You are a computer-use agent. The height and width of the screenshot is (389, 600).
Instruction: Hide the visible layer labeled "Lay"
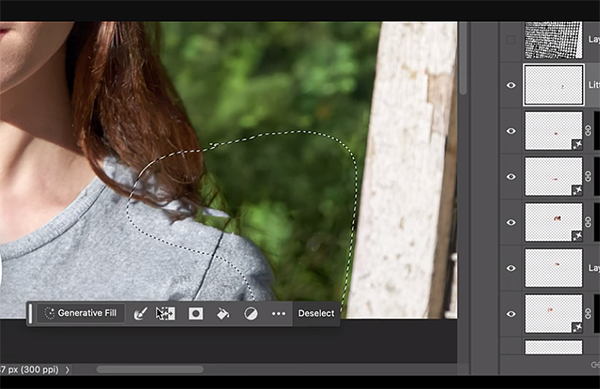(511, 268)
